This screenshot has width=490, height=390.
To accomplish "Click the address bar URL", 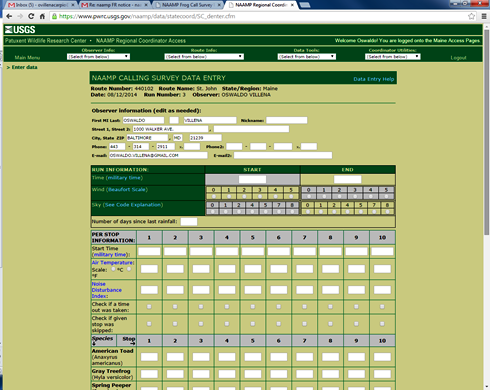I will (147, 16).
